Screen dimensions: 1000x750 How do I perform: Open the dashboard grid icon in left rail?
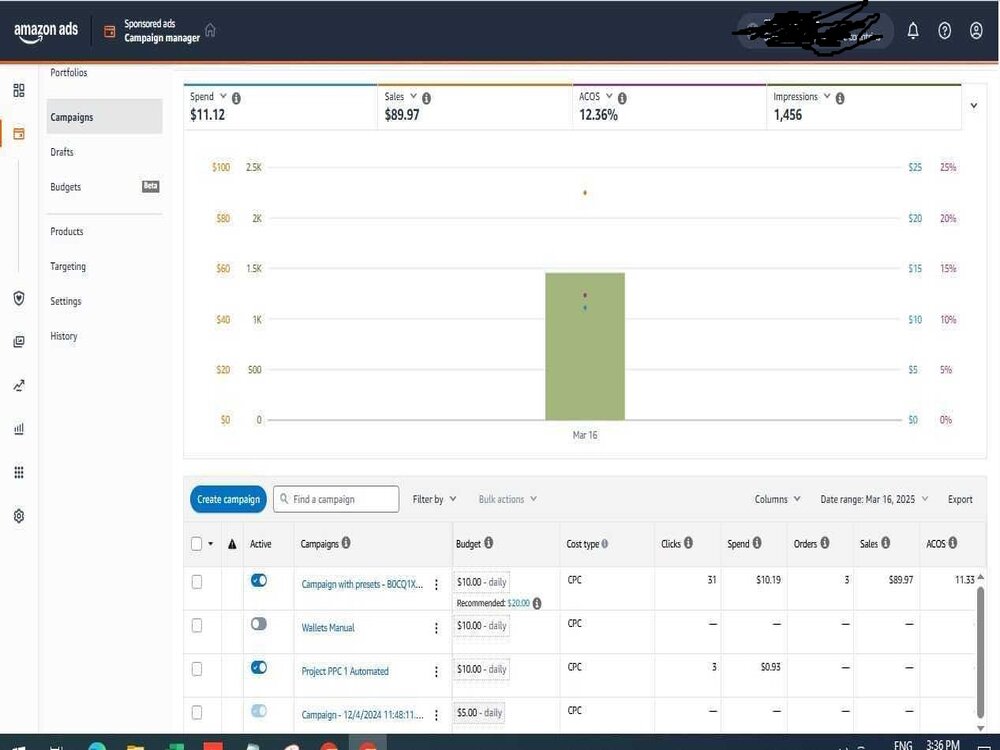(19, 91)
